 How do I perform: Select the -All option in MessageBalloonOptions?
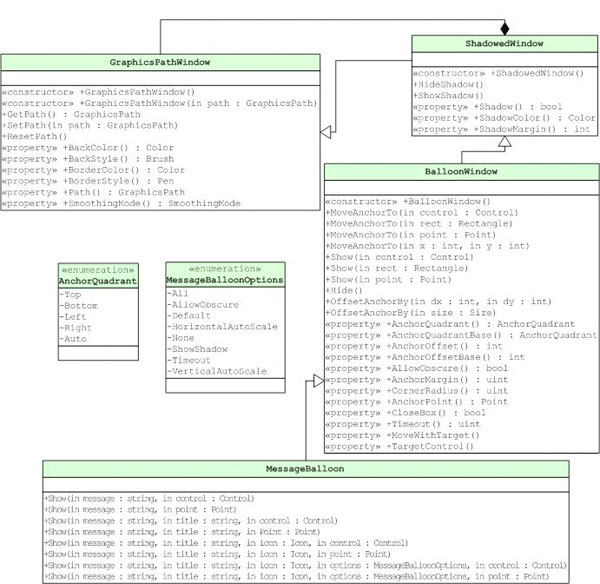178,293
